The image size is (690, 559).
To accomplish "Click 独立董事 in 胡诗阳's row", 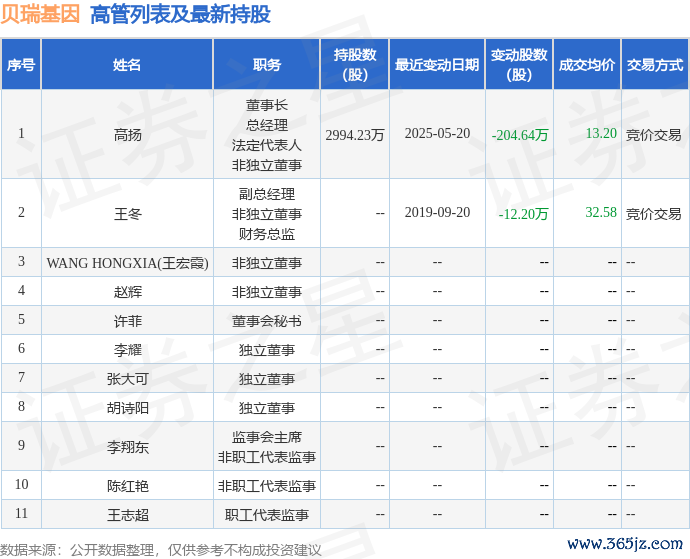I will click(x=267, y=408).
